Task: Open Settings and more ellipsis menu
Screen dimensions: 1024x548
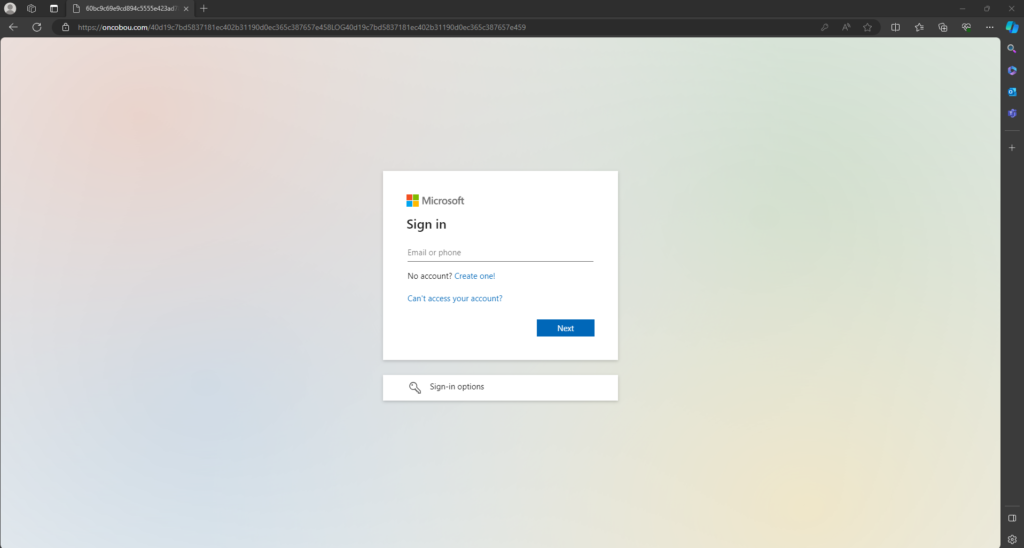Action: point(989,27)
